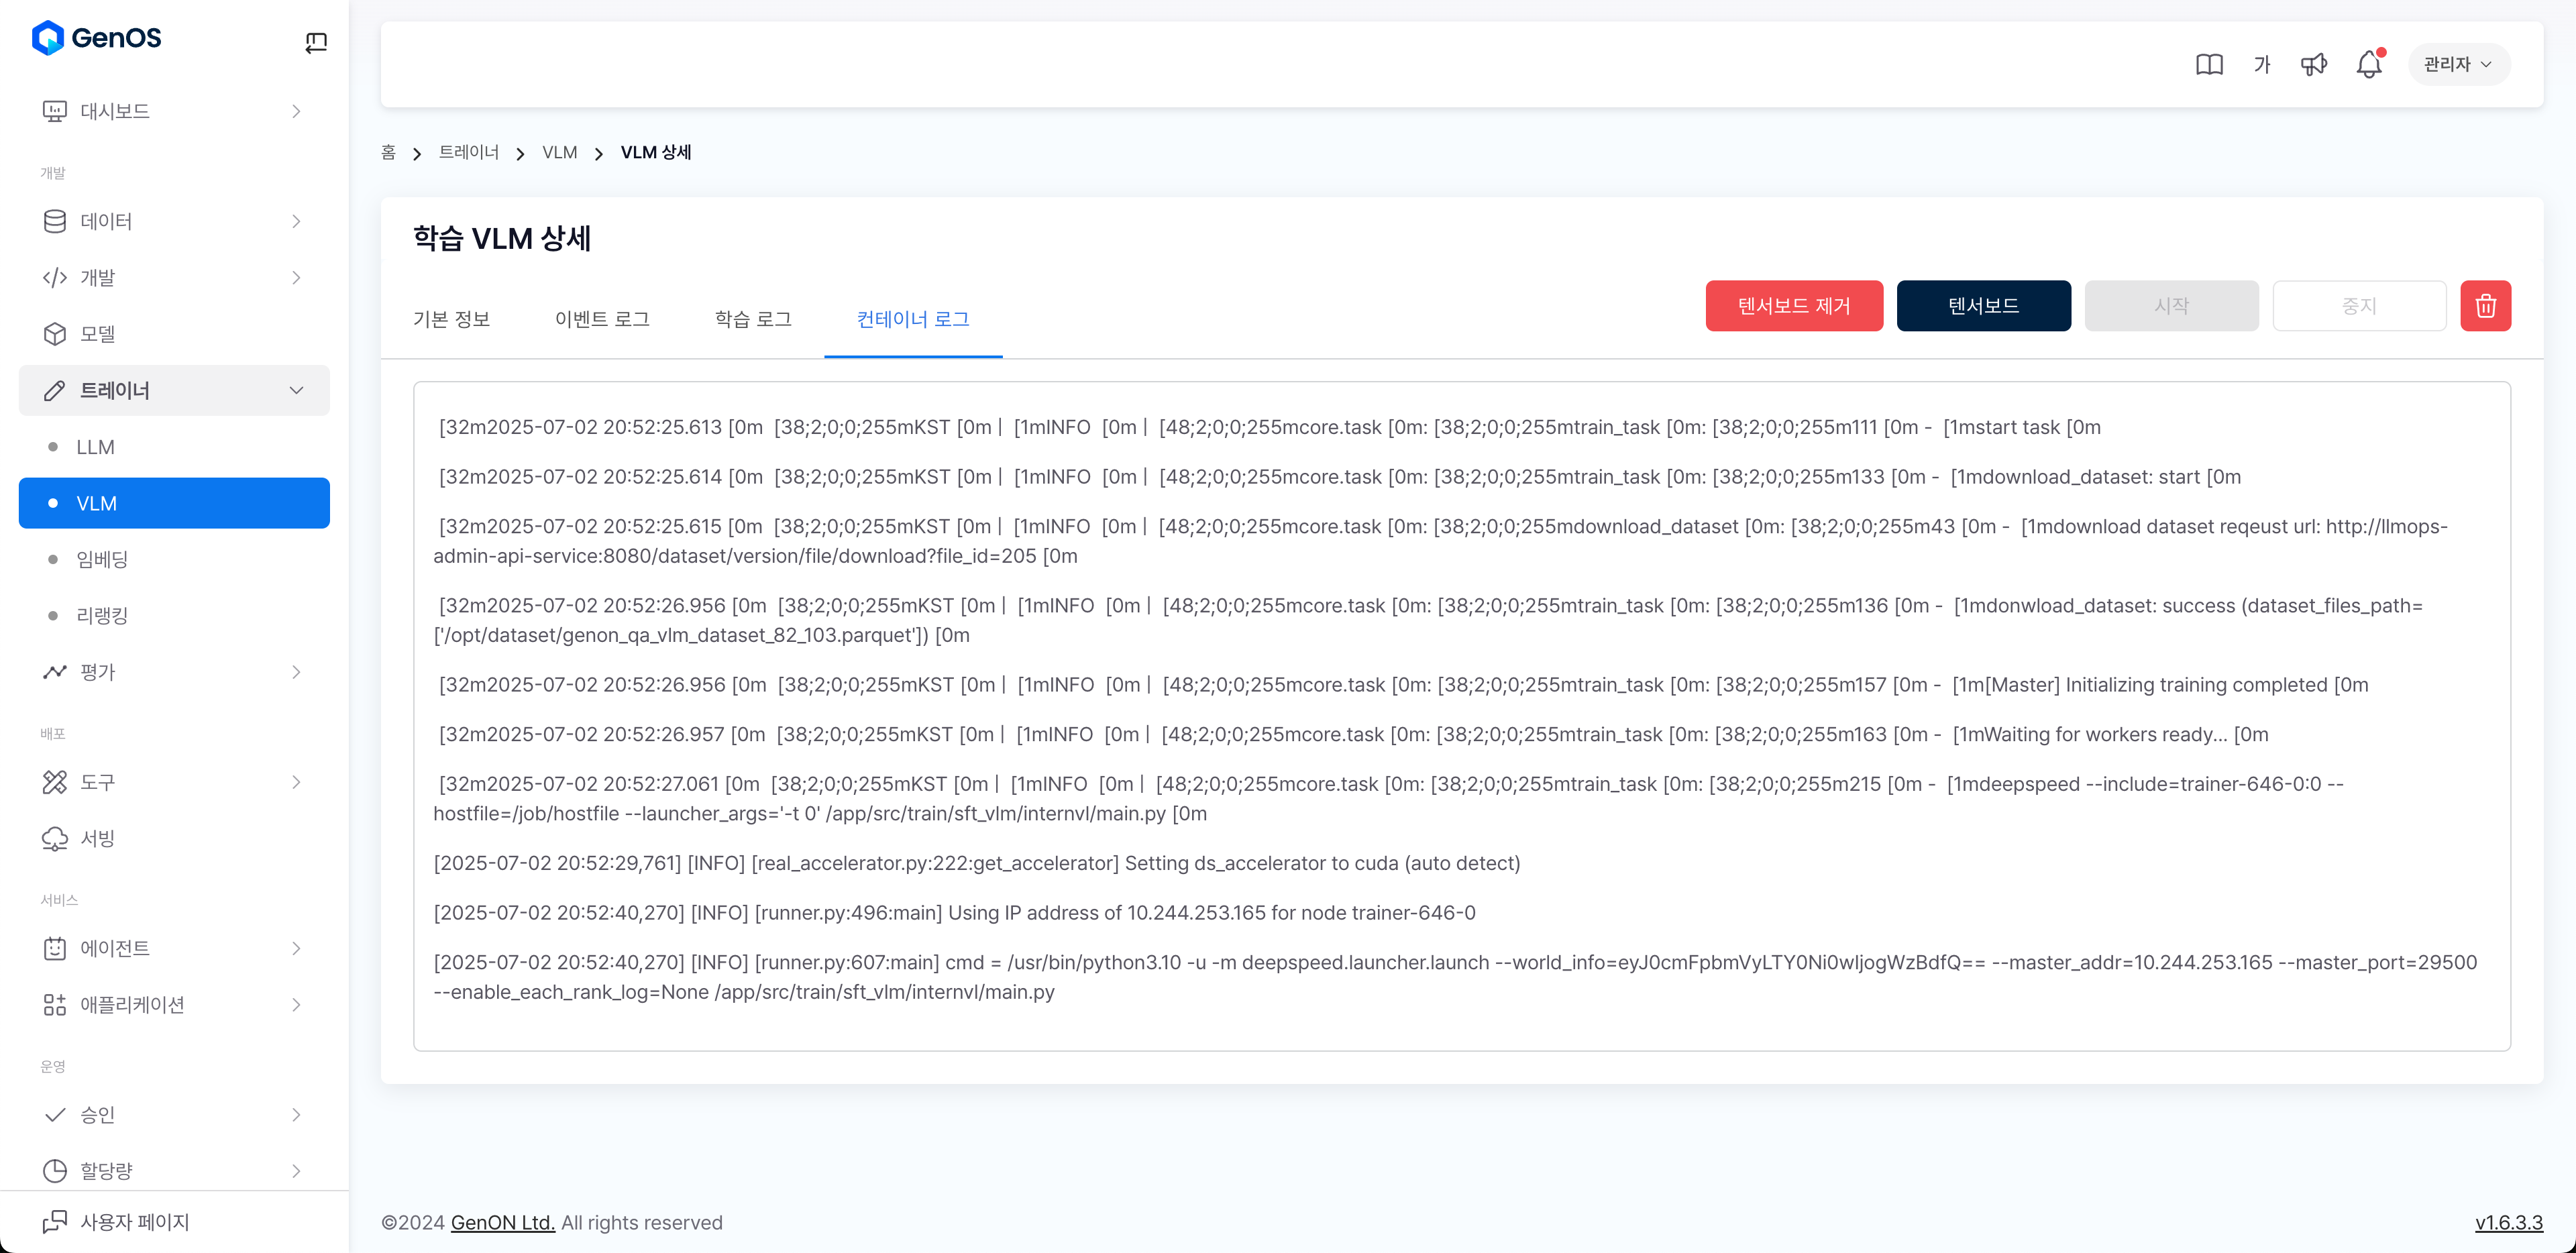Click the megaphone announcements icon

click(2313, 65)
